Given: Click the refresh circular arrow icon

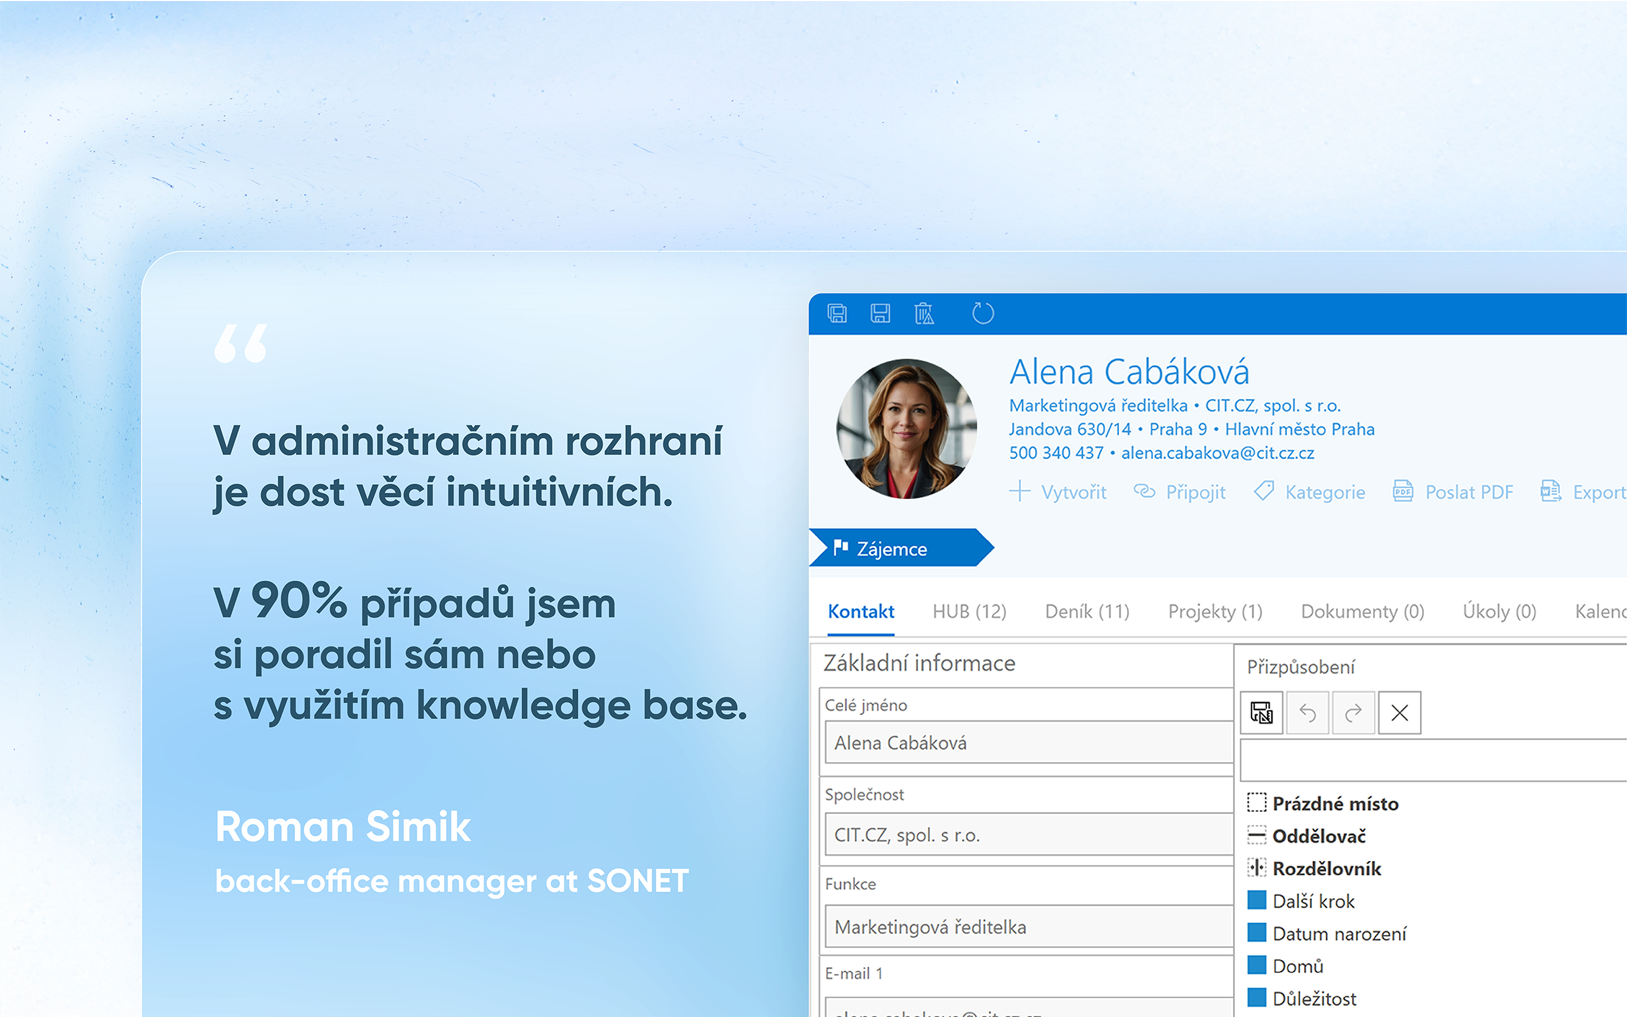Looking at the screenshot, I should 983,313.
